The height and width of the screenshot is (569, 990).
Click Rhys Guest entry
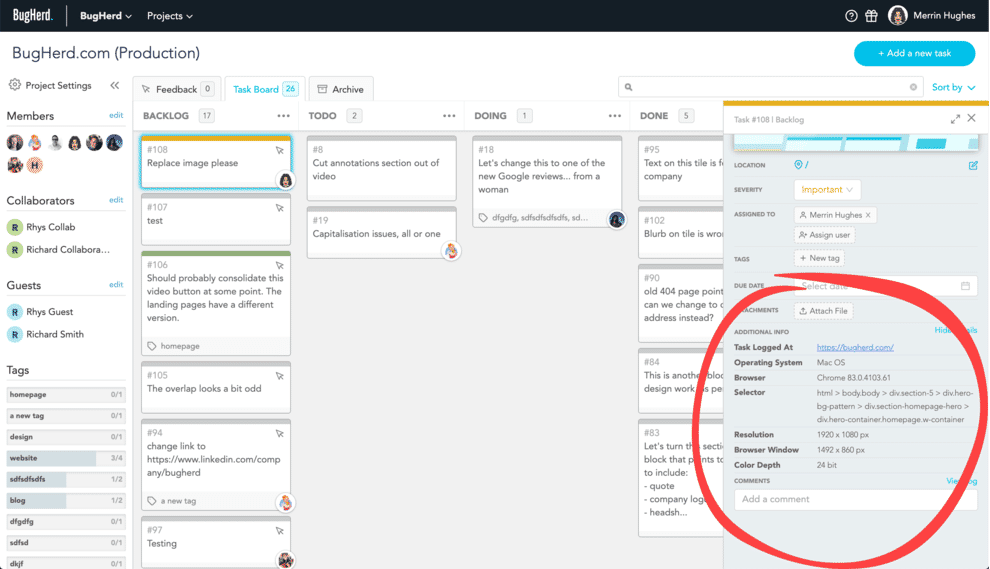point(40,311)
